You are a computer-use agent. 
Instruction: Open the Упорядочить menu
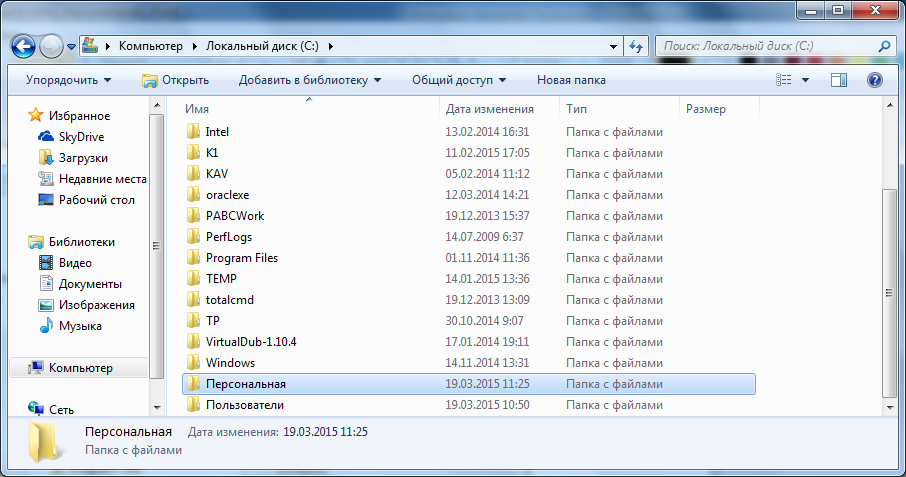[68, 80]
